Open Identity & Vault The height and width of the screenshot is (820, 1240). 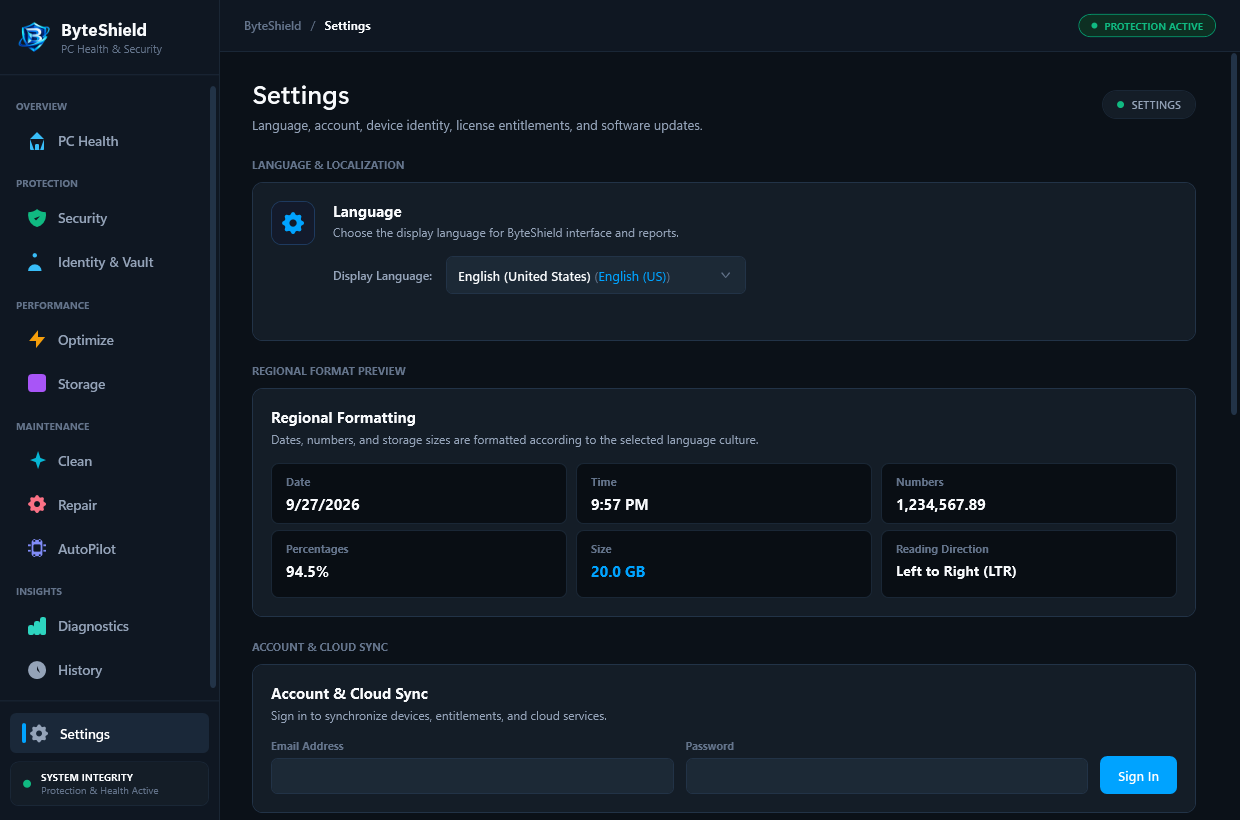[109, 262]
